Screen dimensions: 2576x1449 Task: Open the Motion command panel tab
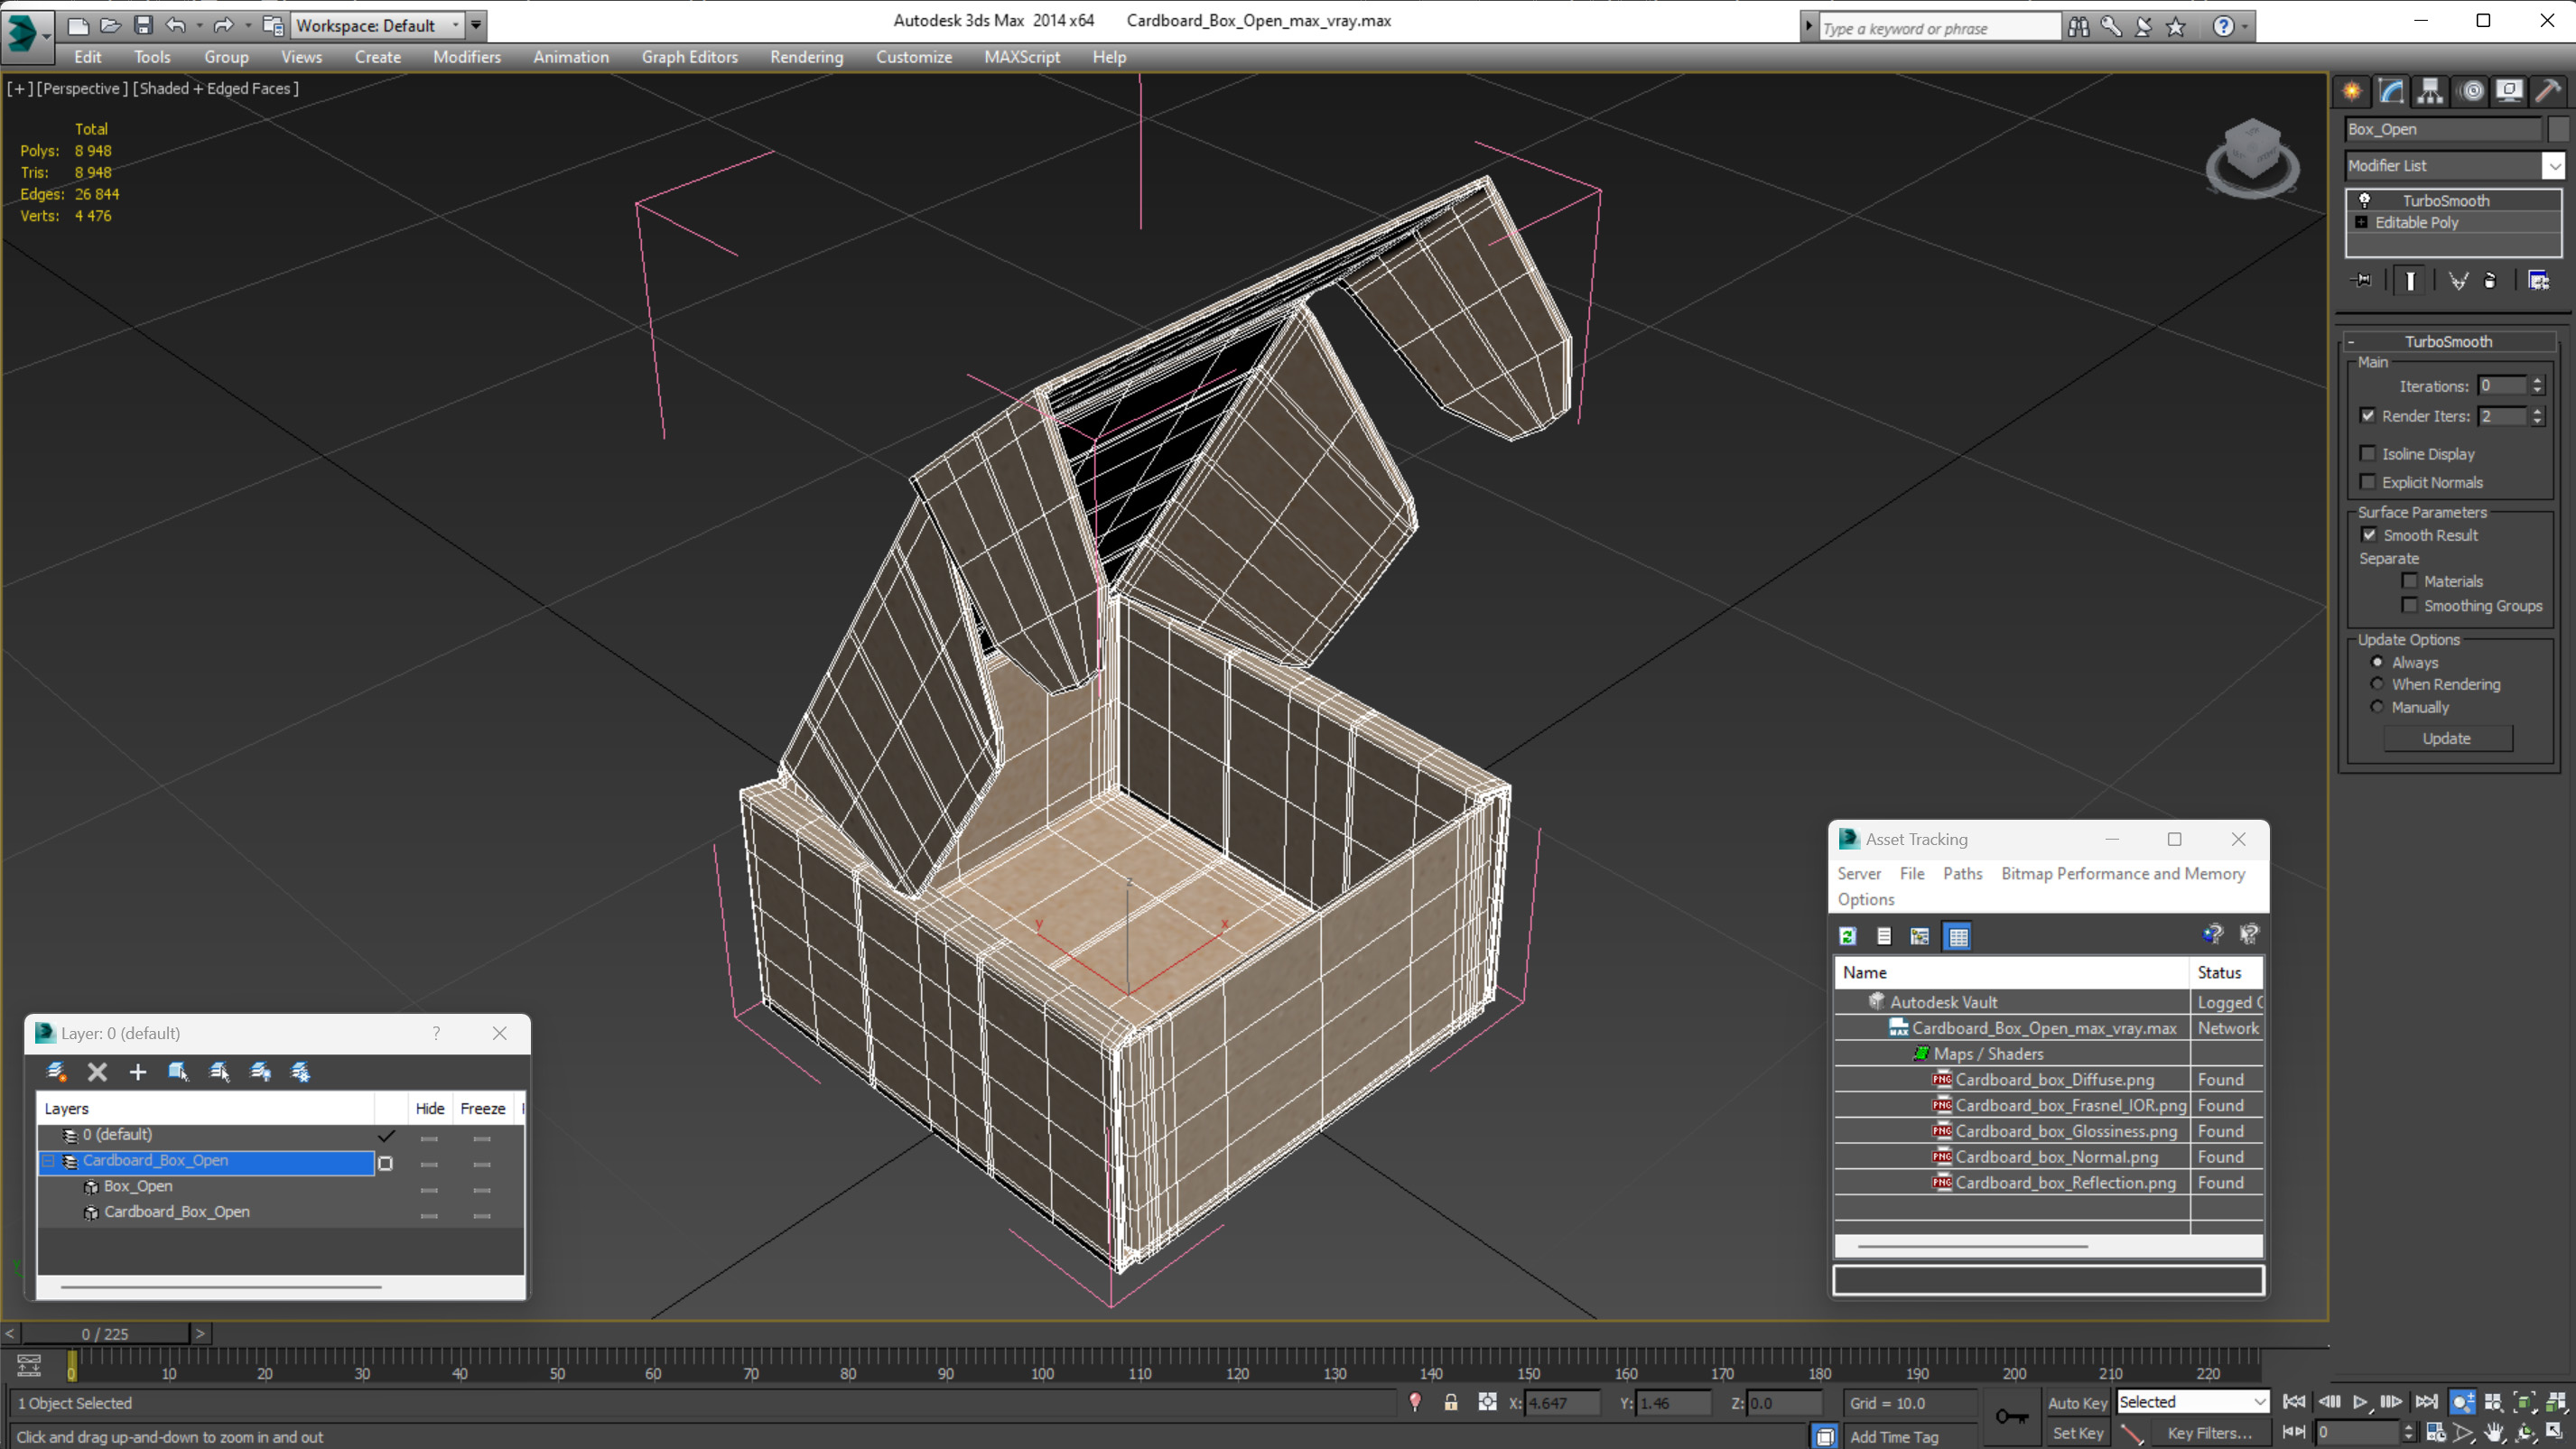[2471, 92]
